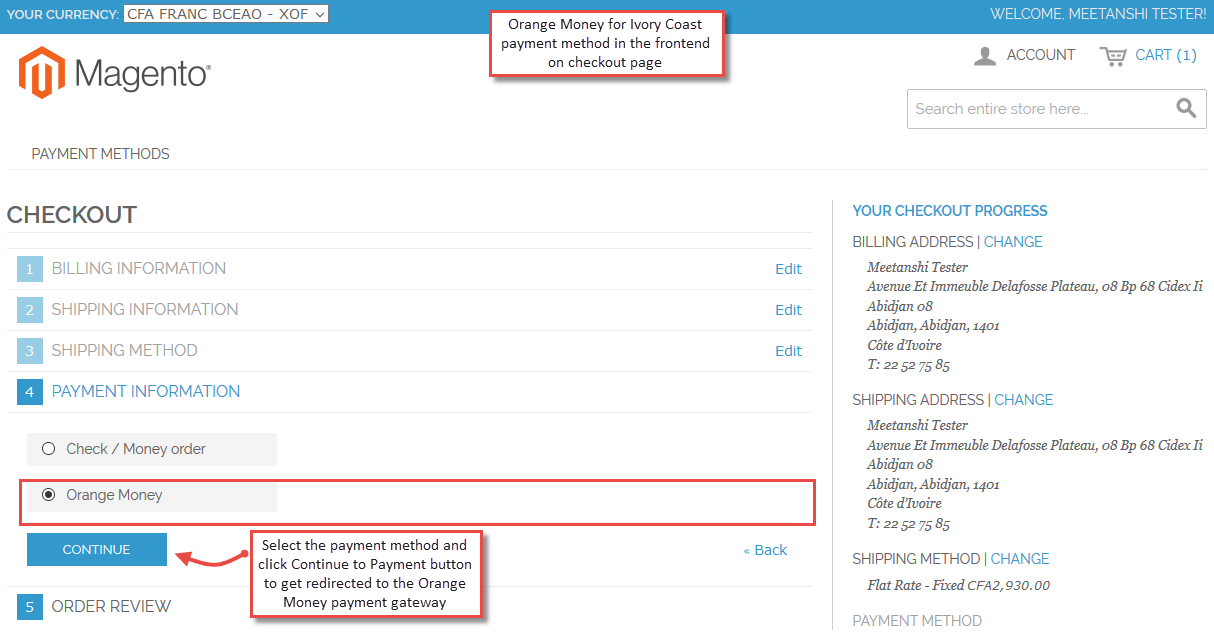Click step number 2 badge
Screen dimensions: 1214x634
pyautogui.click(x=30, y=310)
